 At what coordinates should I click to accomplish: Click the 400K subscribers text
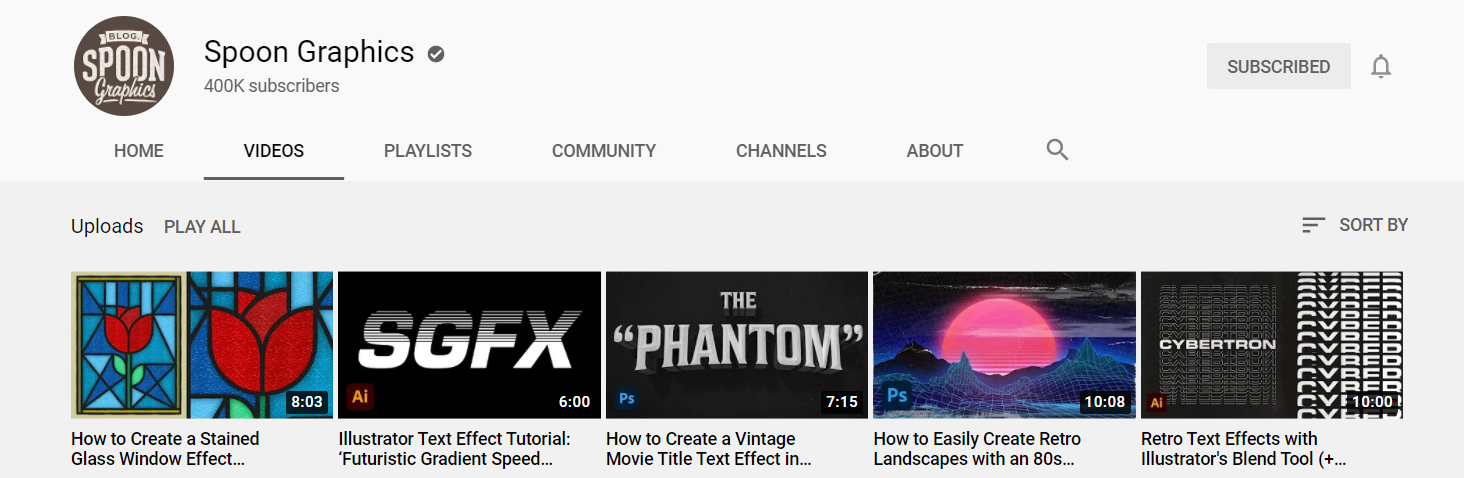coord(272,86)
